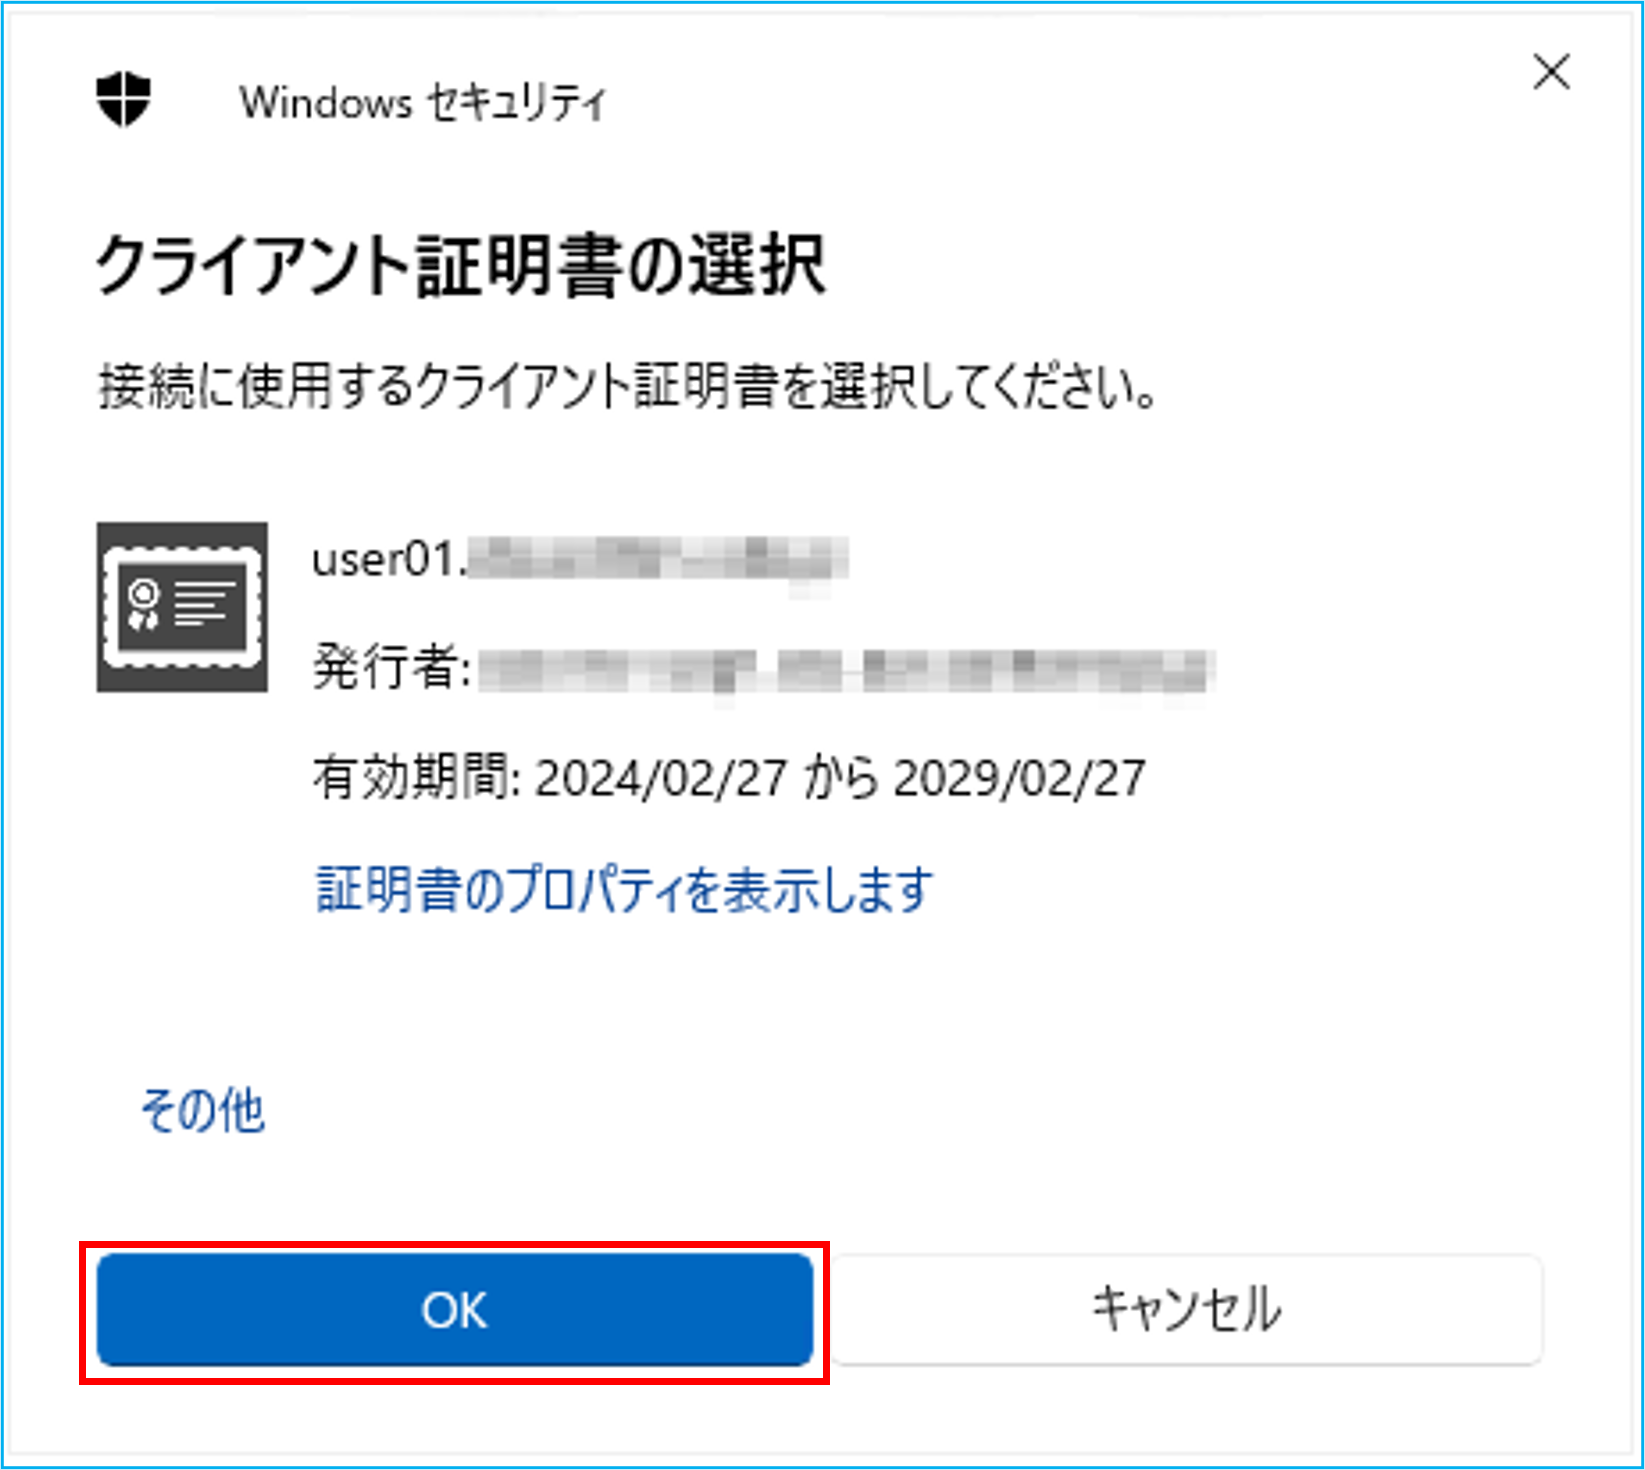Image resolution: width=1645 pixels, height=1470 pixels.
Task: Click the blurred issuer name text
Action: click(846, 670)
